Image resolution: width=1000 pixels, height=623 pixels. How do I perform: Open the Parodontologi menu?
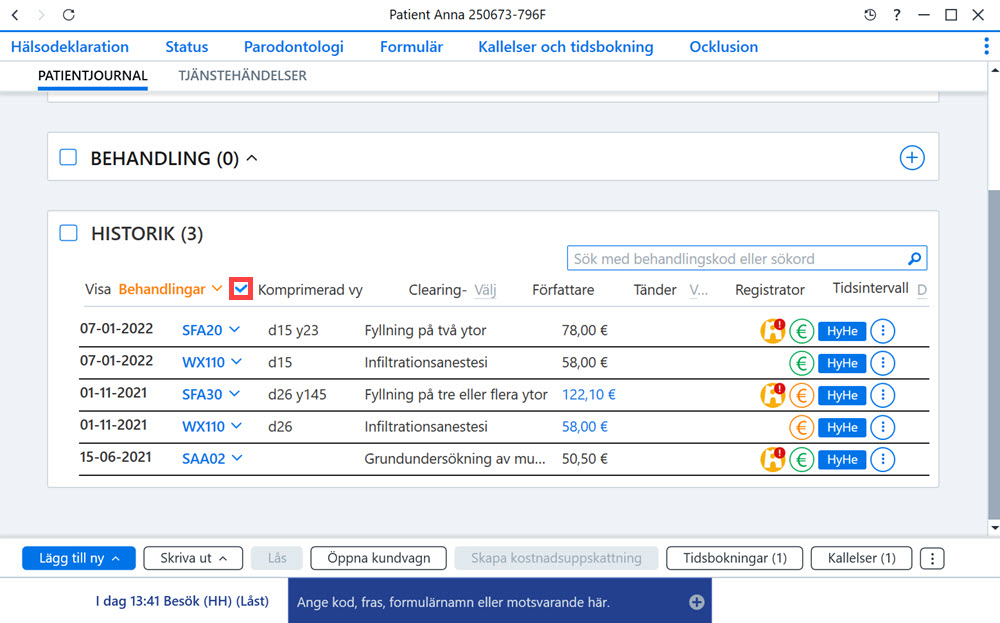(x=293, y=47)
